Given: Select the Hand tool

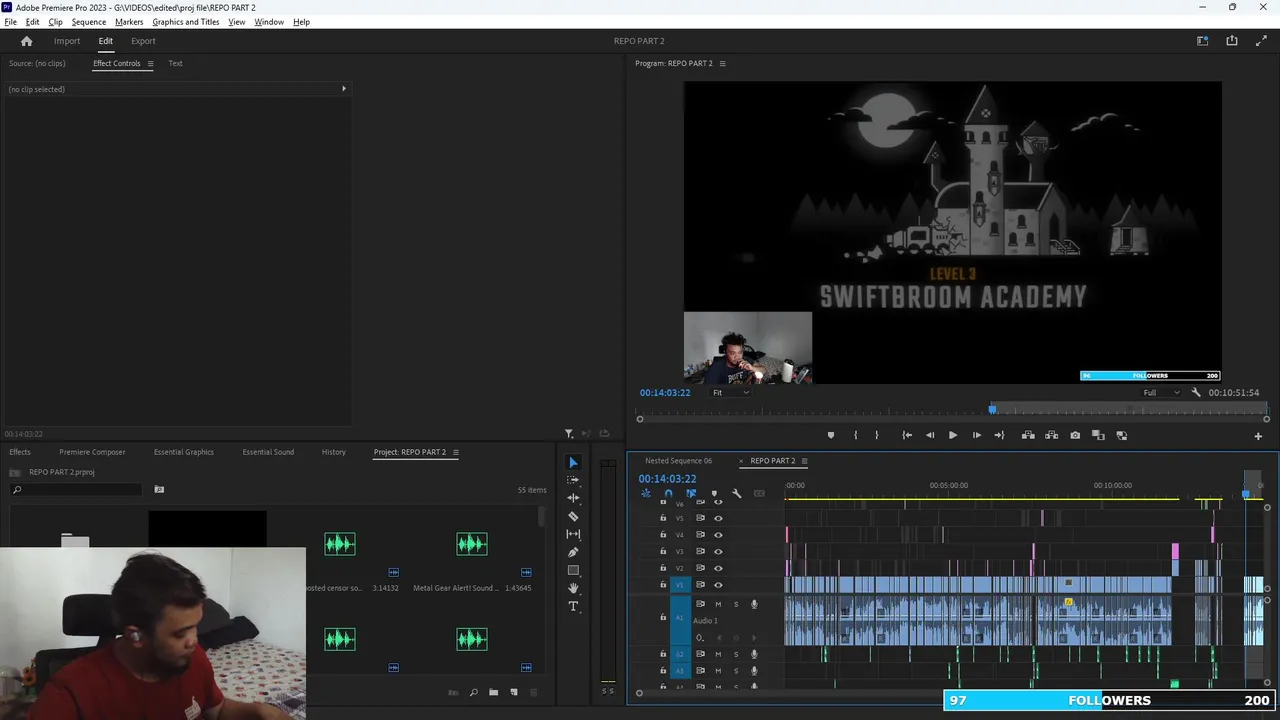Looking at the screenshot, I should click(573, 588).
